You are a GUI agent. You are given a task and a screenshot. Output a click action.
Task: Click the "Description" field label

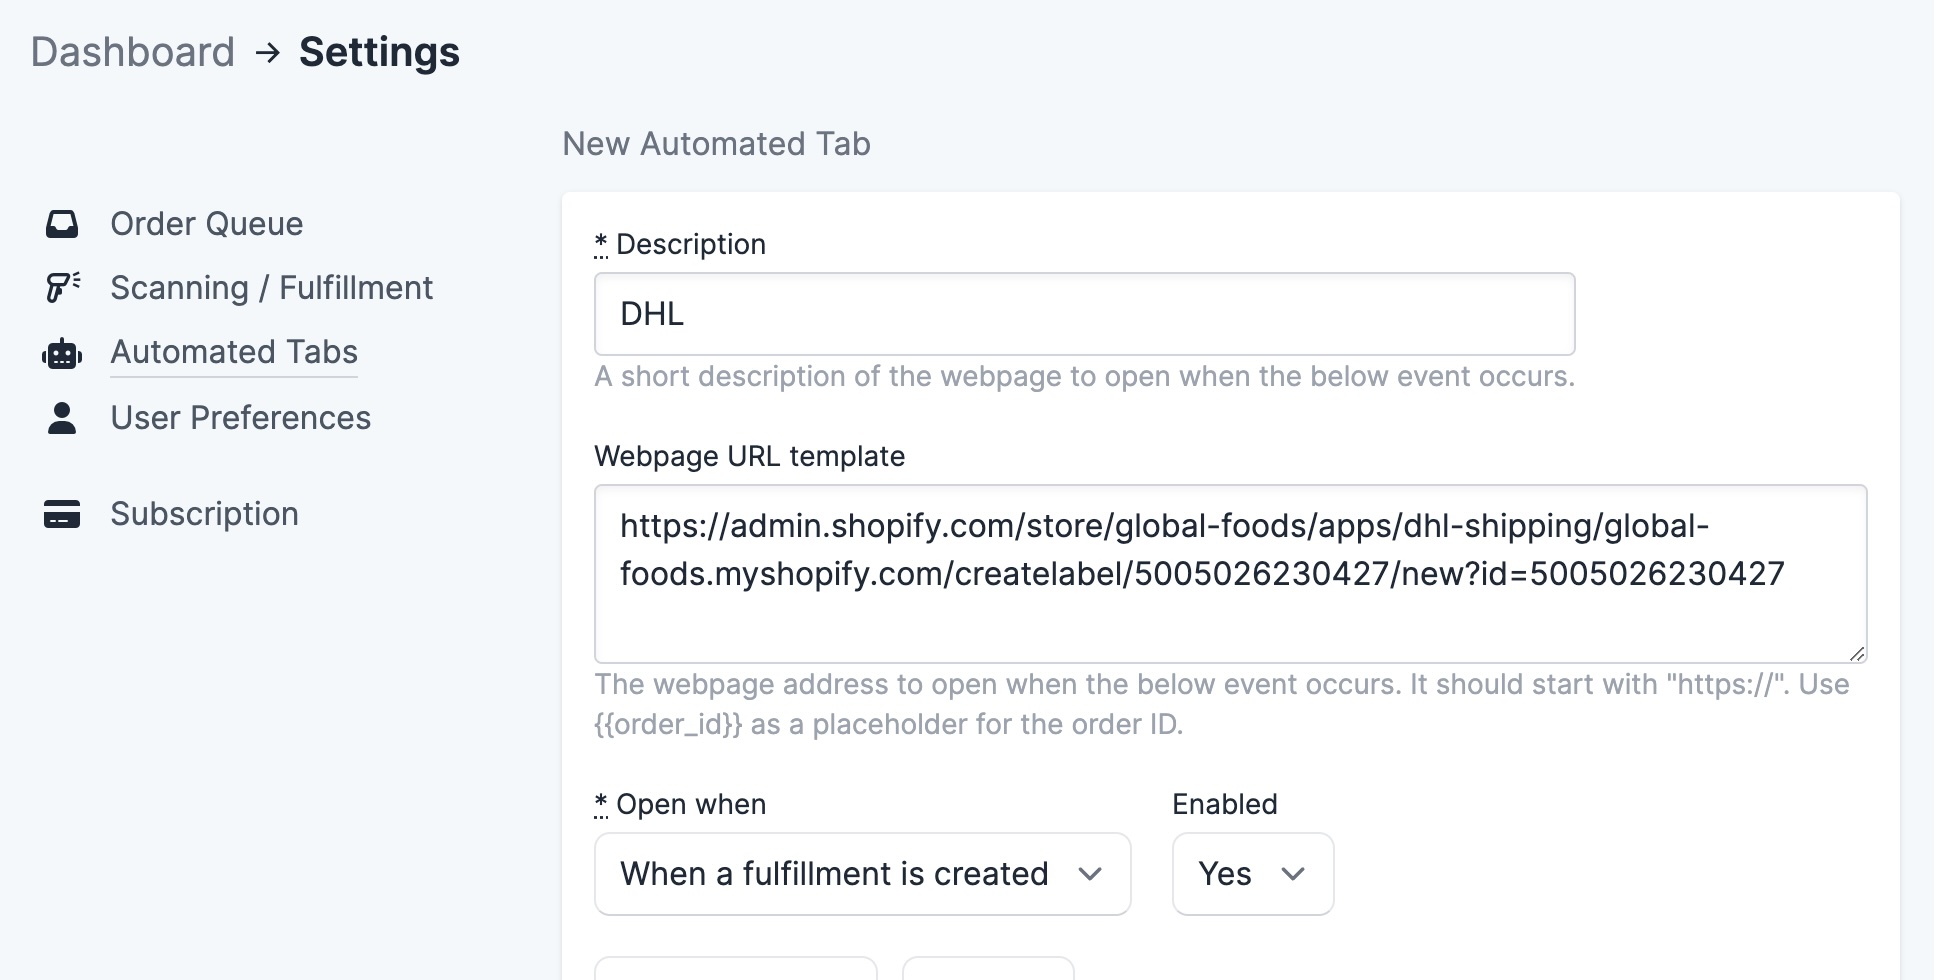[x=690, y=244]
